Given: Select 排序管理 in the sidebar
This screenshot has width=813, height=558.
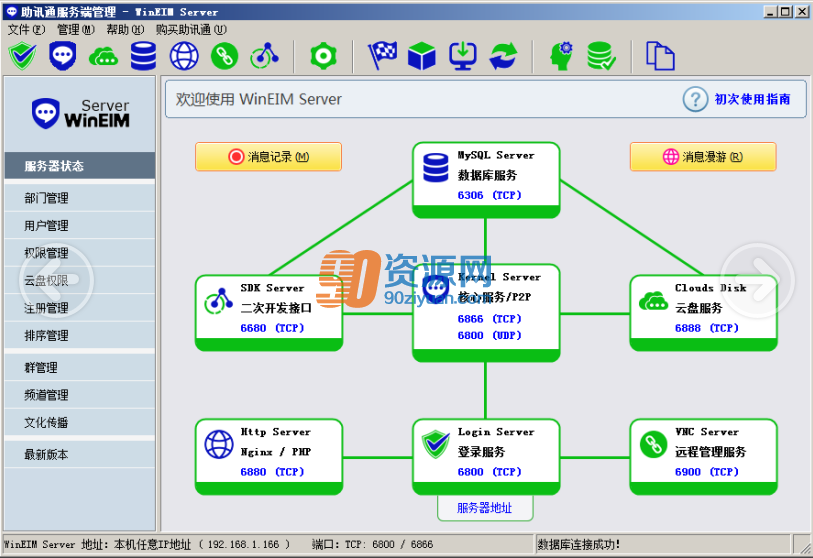Looking at the screenshot, I should (x=80, y=335).
